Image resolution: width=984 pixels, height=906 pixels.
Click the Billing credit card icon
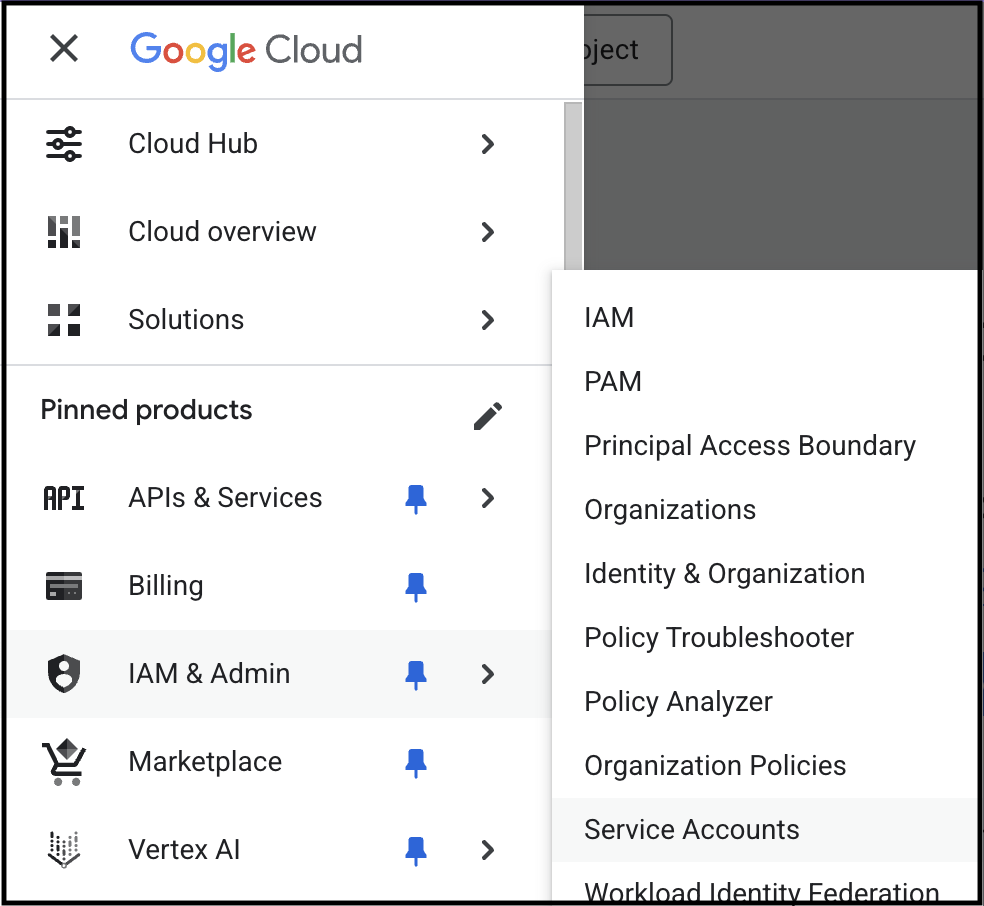(x=64, y=586)
